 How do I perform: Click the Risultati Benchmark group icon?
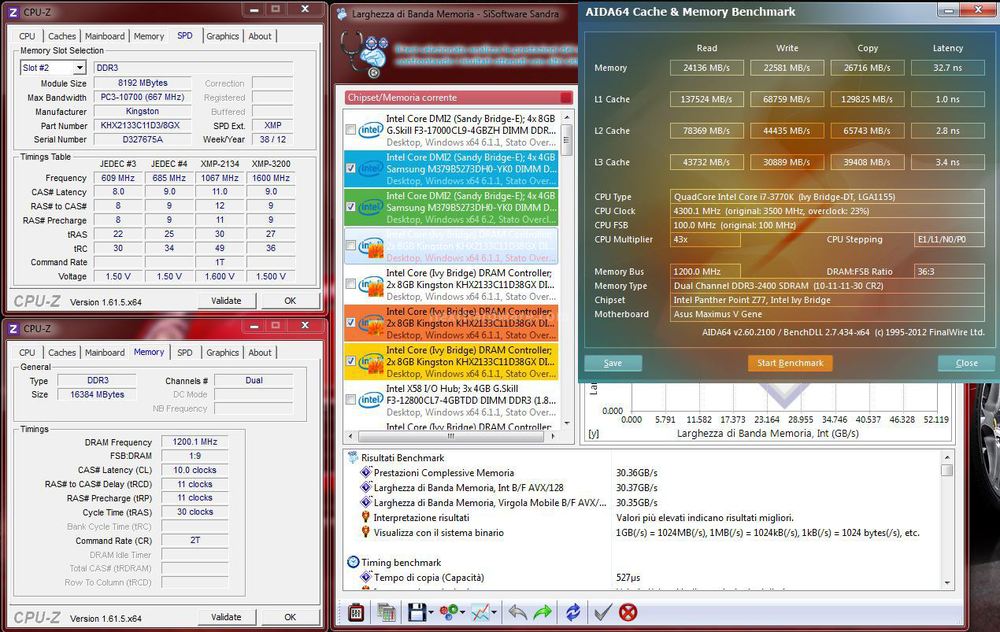[x=353, y=457]
